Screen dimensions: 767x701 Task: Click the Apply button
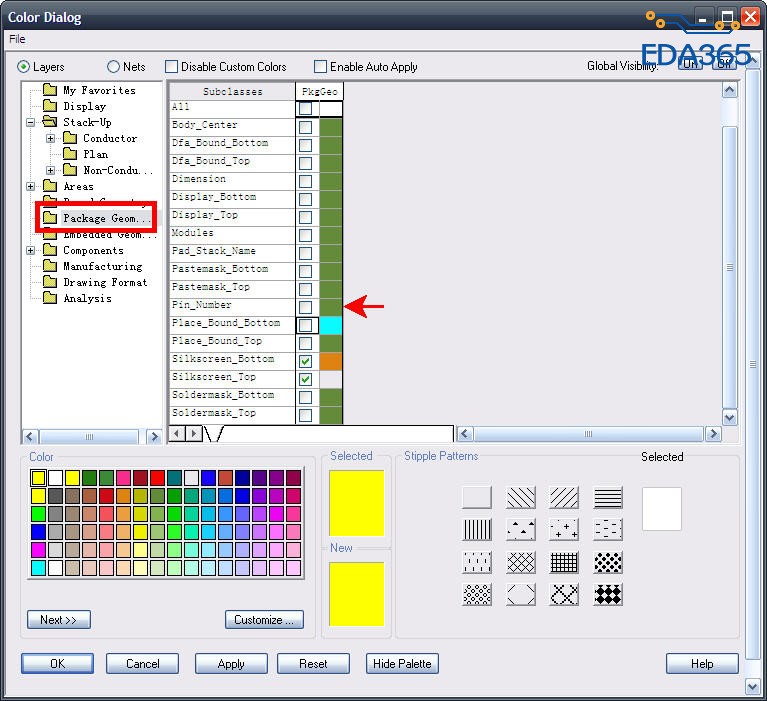click(231, 664)
